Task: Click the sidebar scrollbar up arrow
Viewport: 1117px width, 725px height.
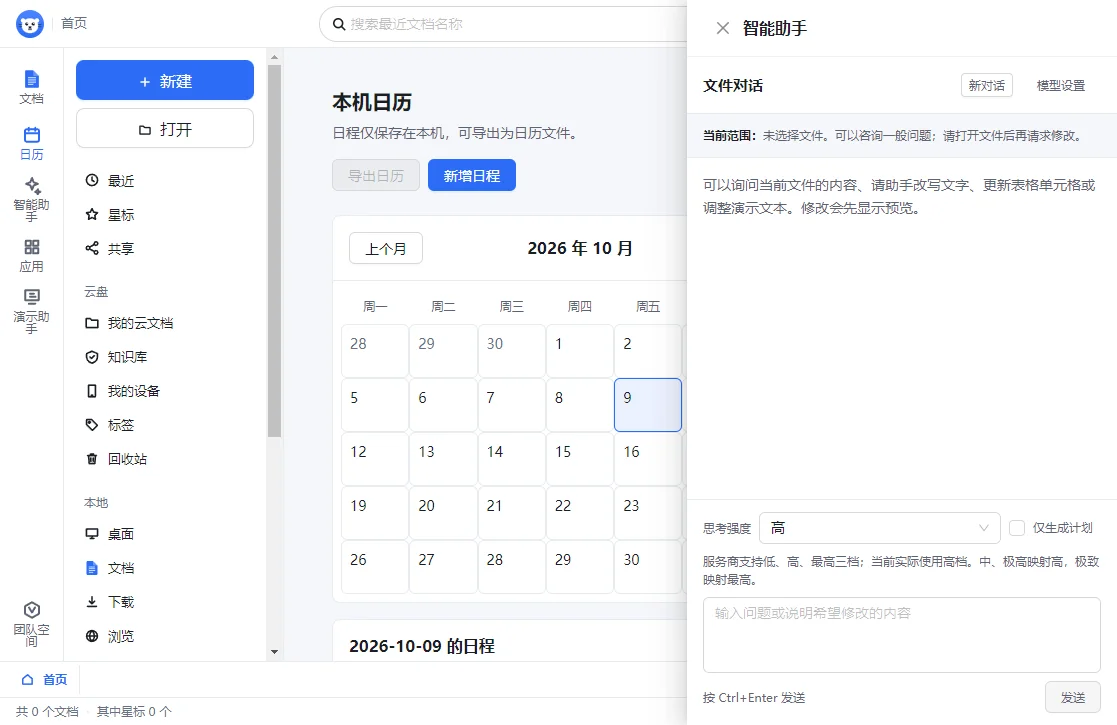Action: coord(274,56)
